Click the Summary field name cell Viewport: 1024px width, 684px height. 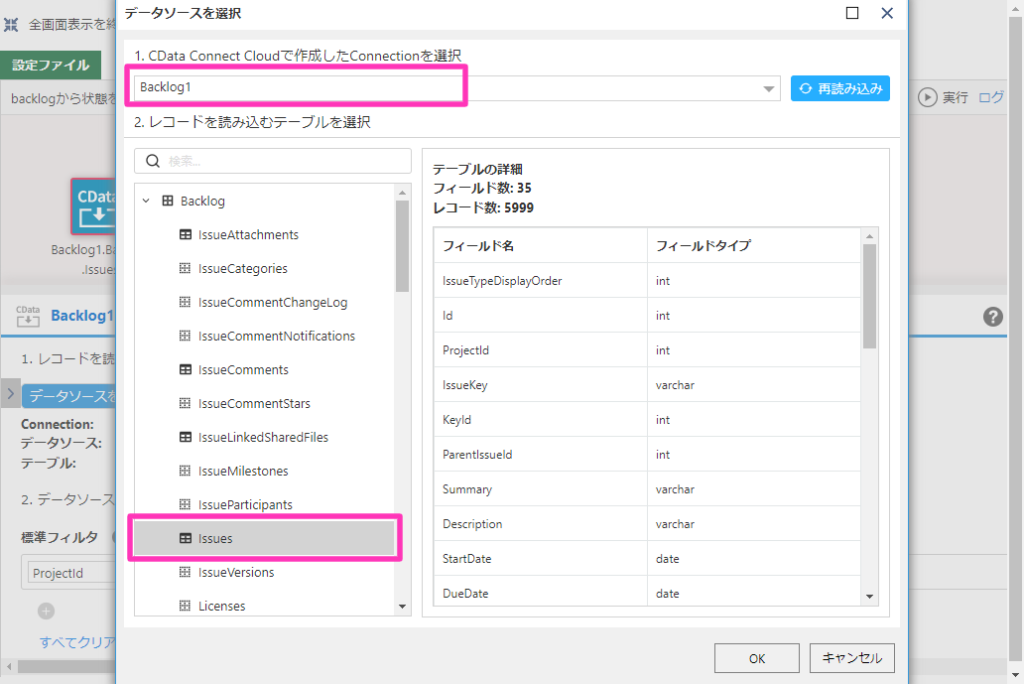541,489
